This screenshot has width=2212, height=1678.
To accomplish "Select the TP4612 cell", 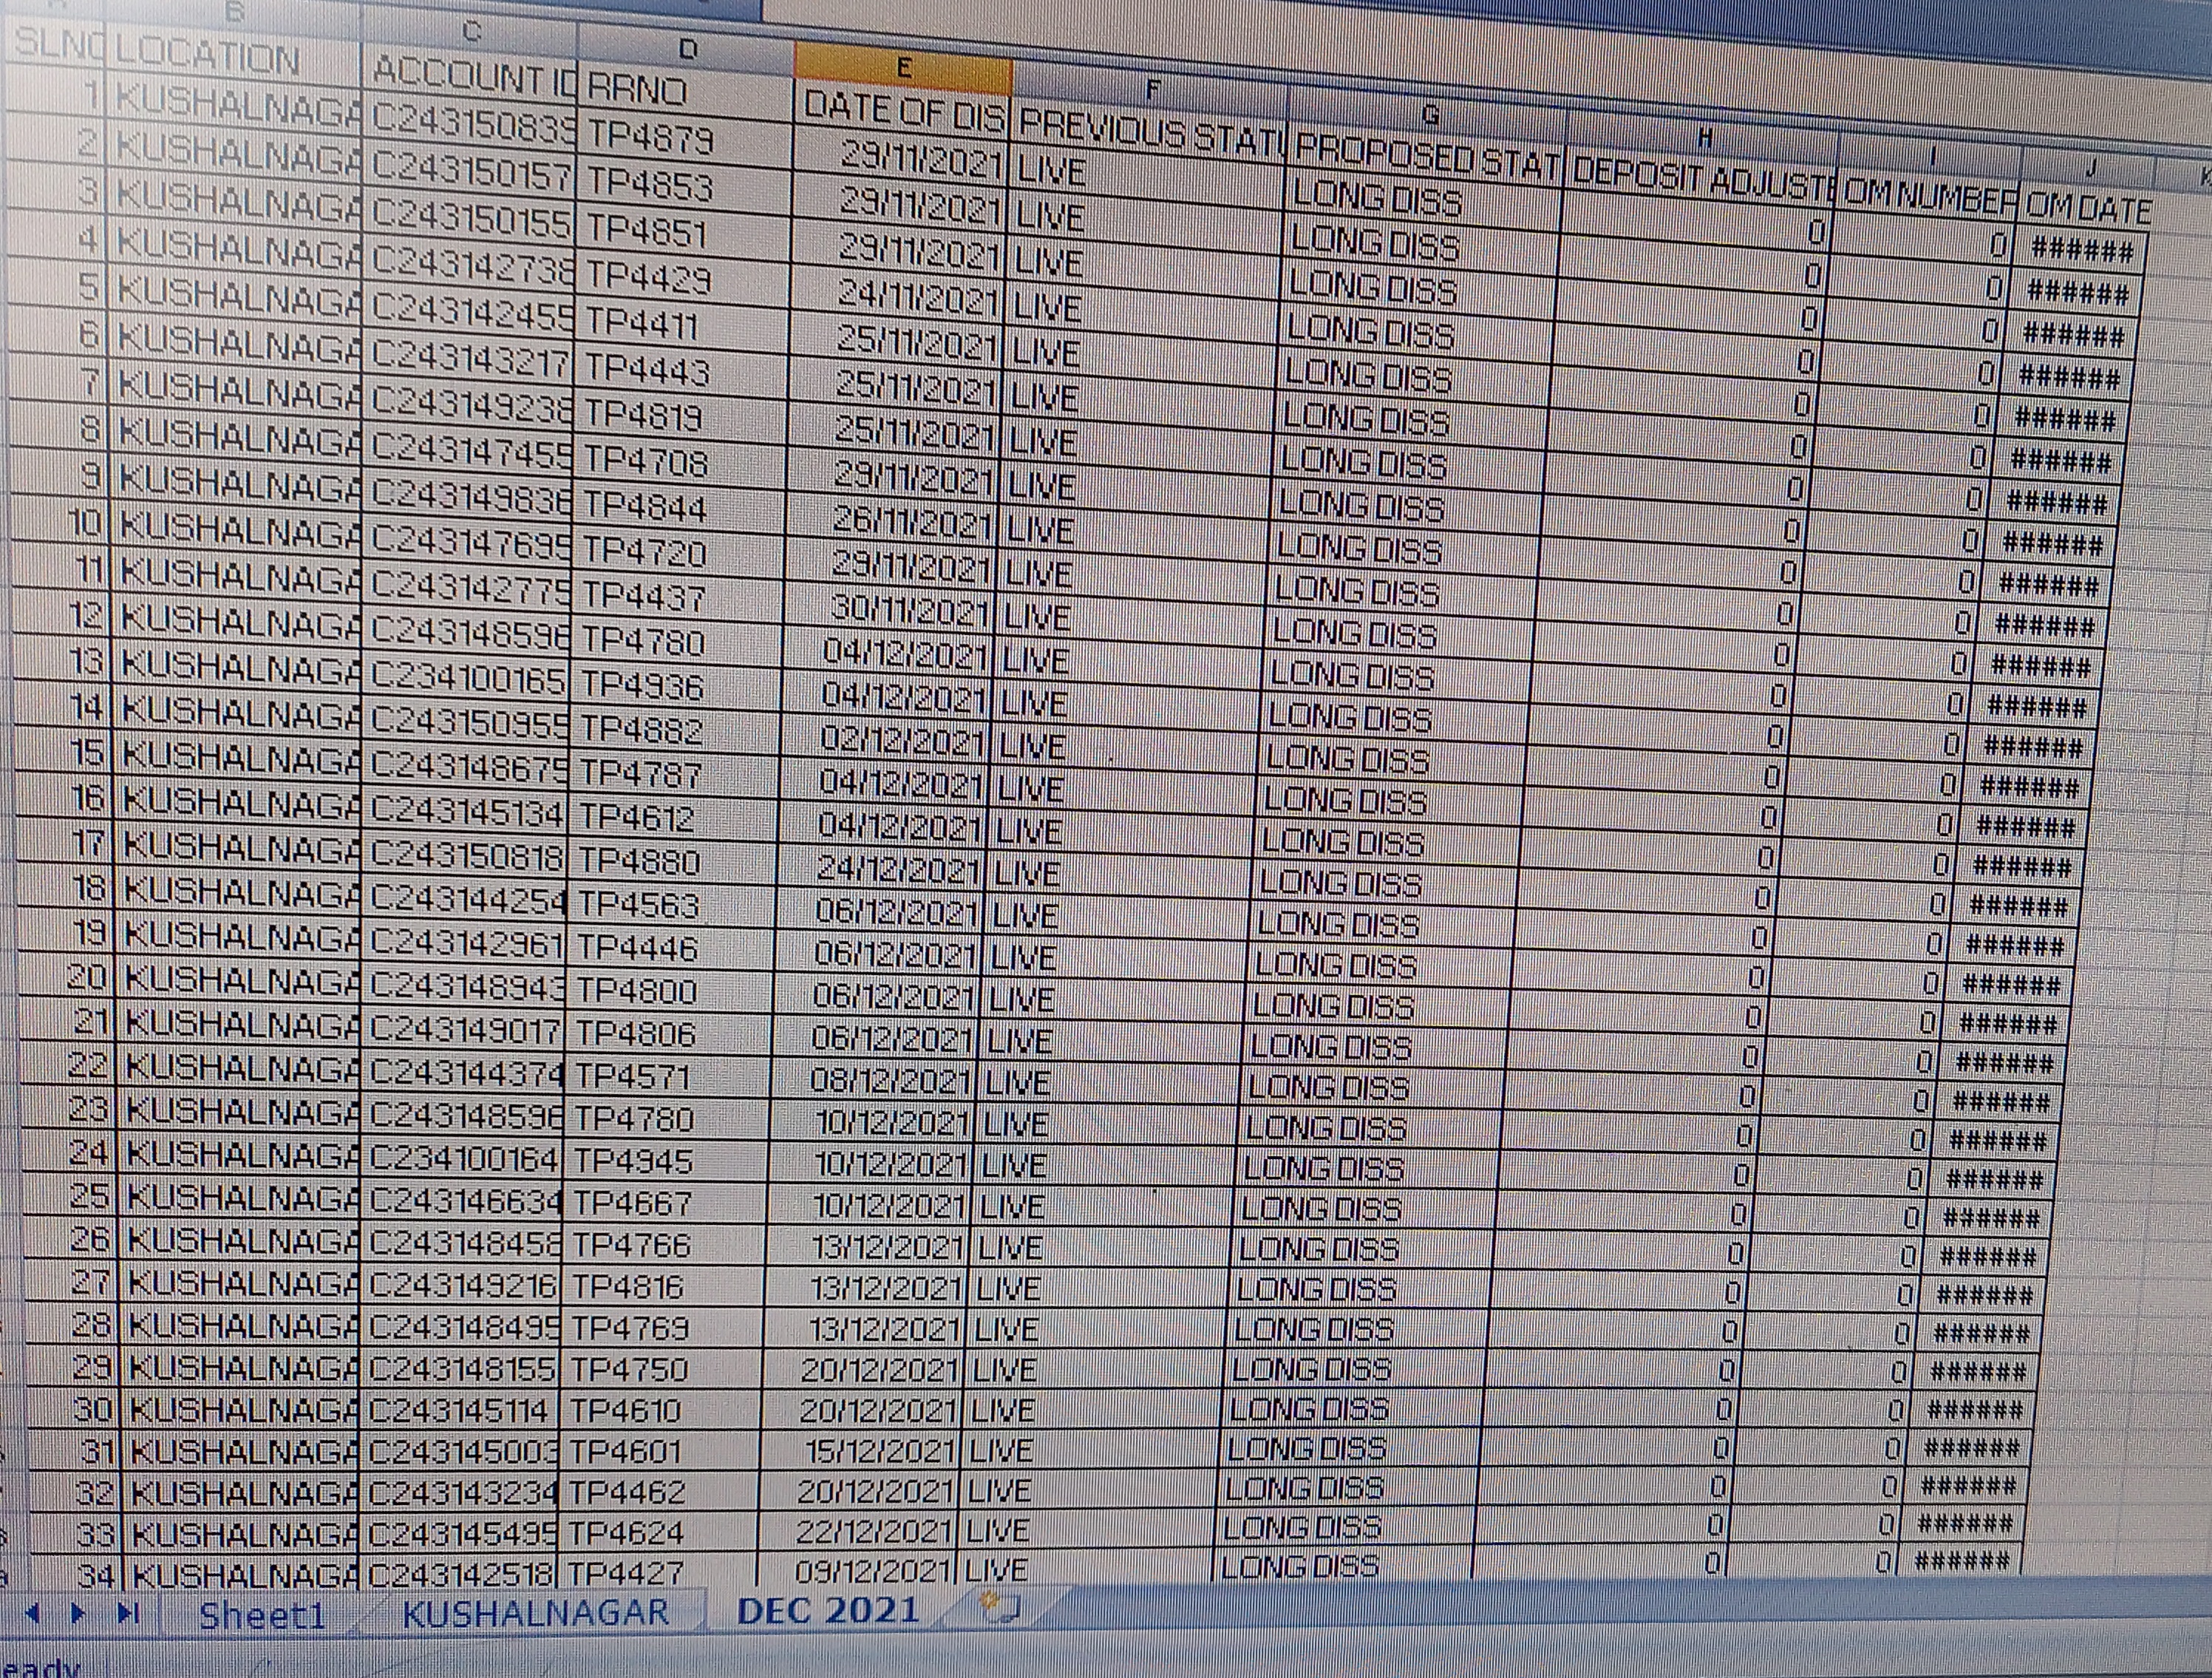I will click(x=672, y=819).
